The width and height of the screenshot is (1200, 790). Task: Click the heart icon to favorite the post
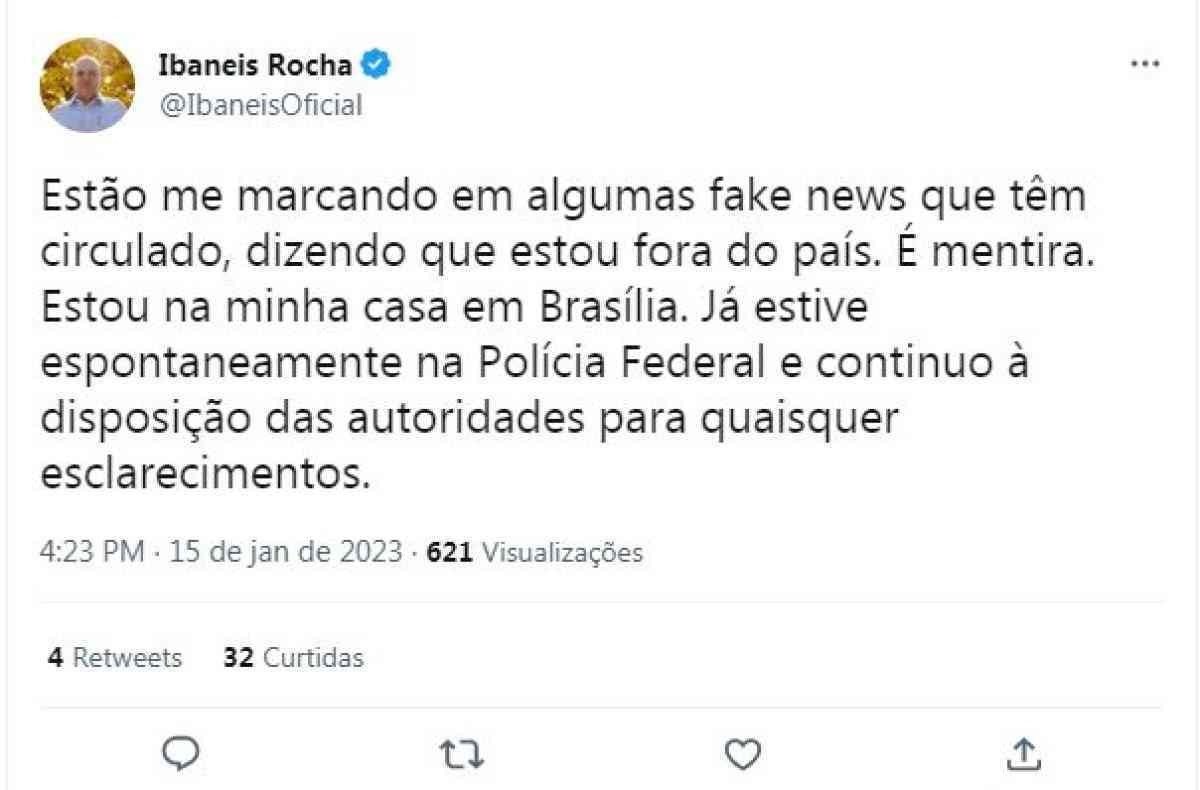[x=740, y=751]
